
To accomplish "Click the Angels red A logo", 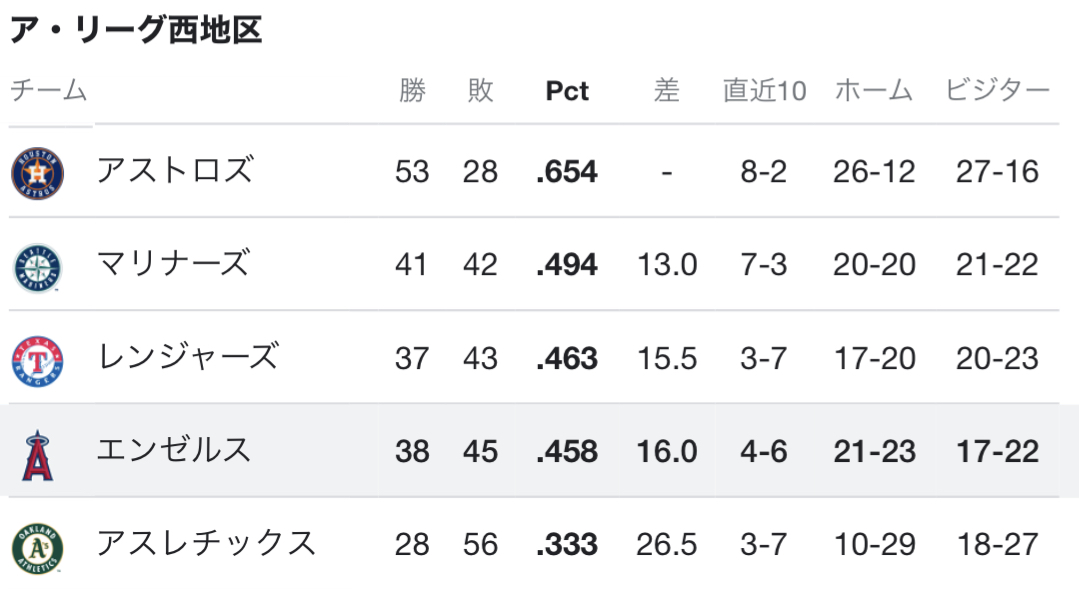I will click(x=38, y=455).
